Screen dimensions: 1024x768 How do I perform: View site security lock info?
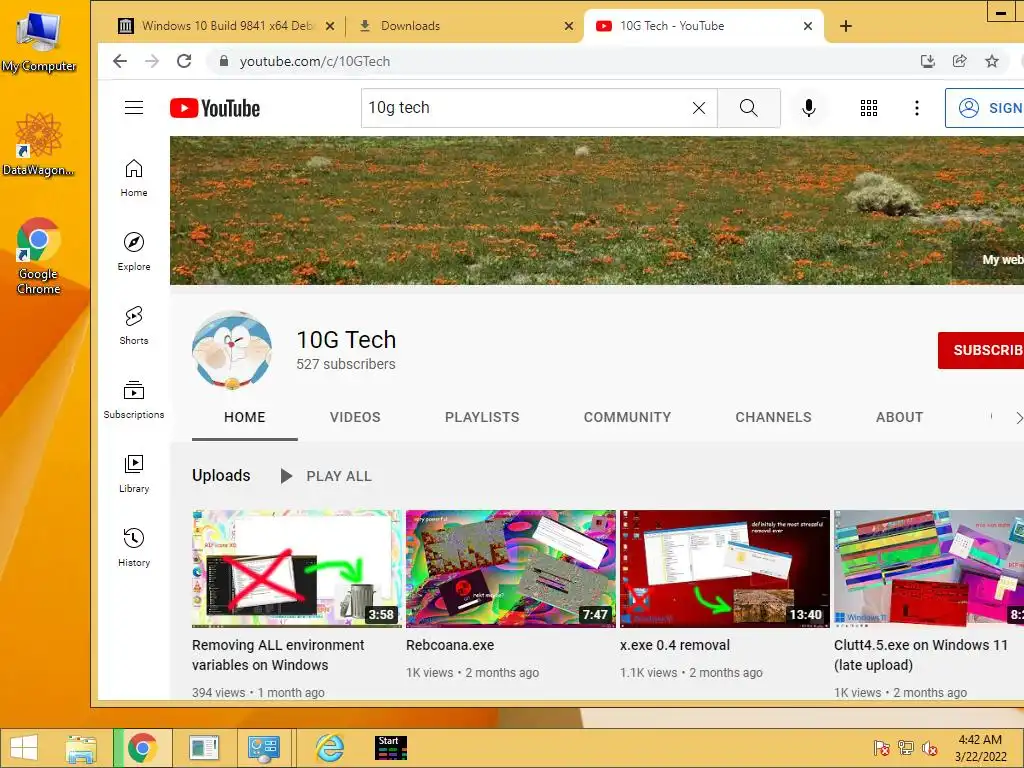[x=224, y=61]
